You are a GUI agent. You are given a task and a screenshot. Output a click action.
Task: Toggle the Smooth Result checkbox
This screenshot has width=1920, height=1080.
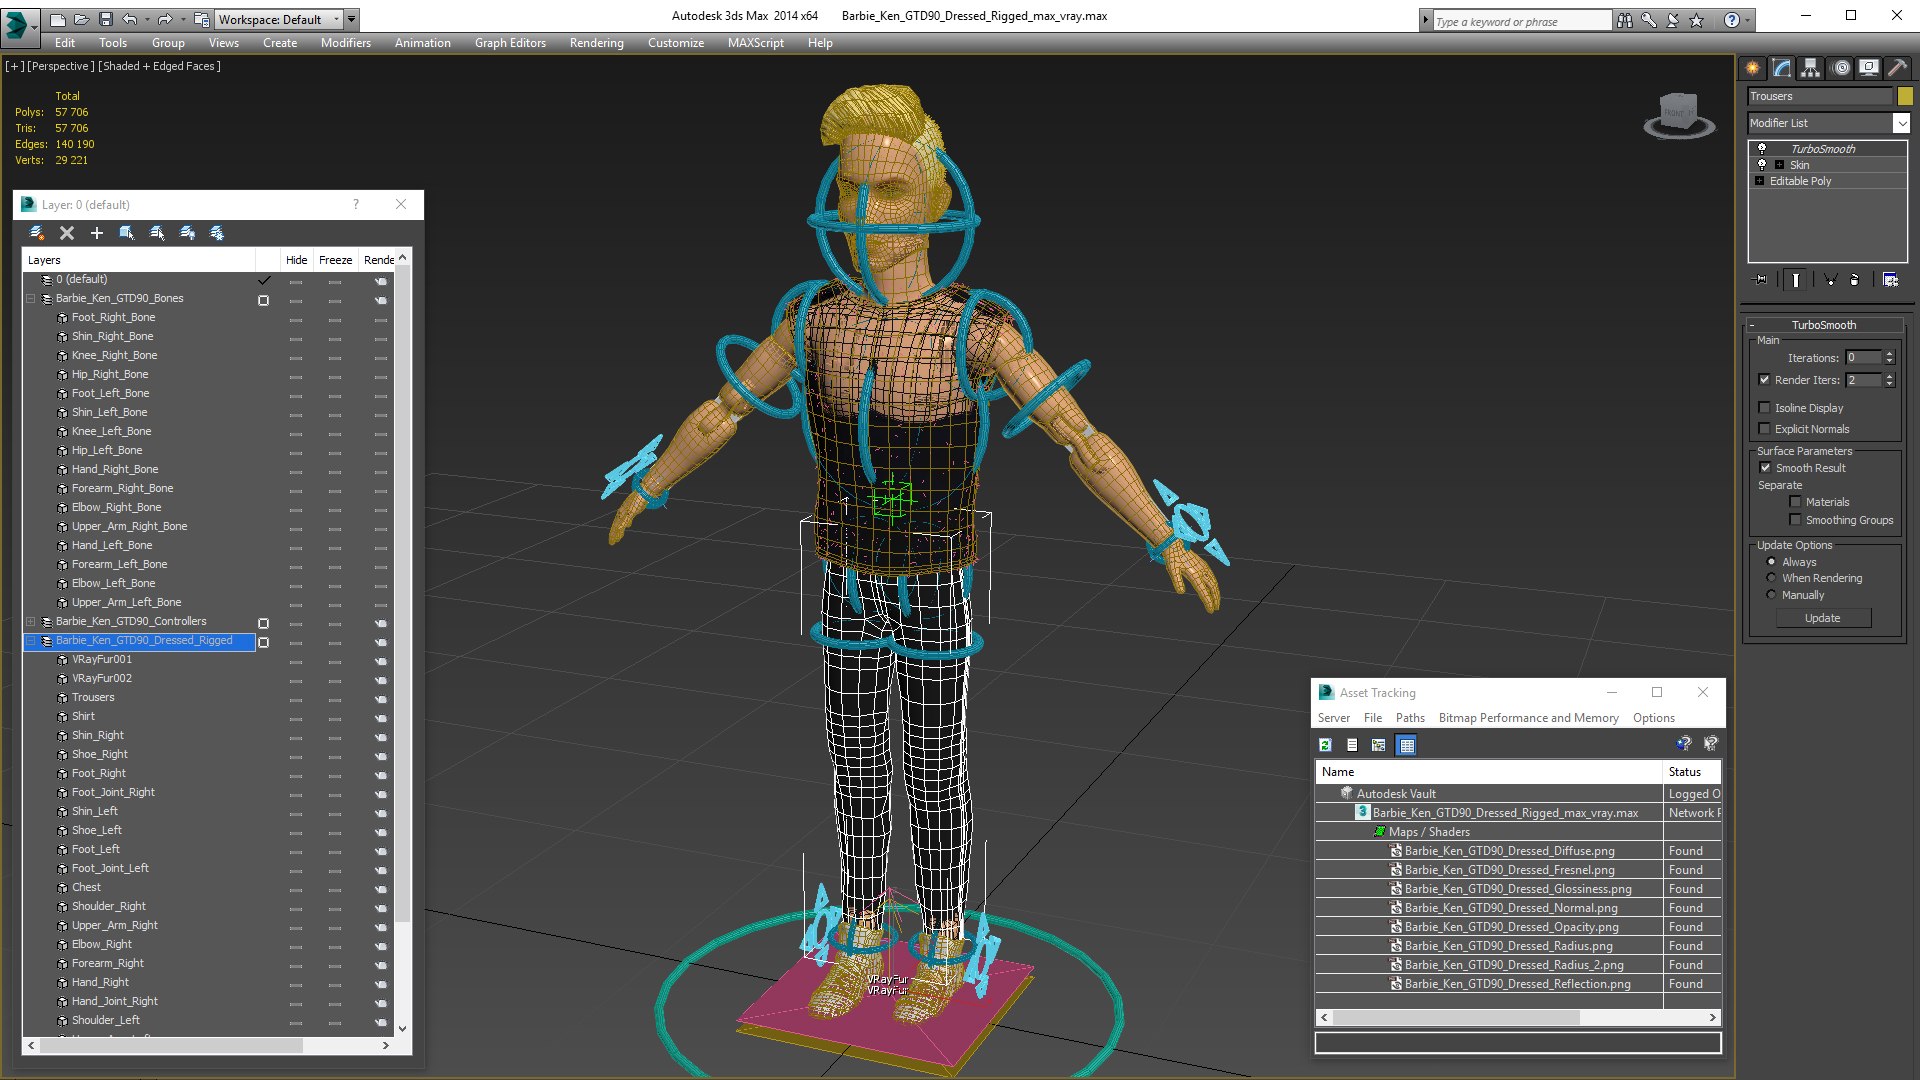click(x=1765, y=468)
